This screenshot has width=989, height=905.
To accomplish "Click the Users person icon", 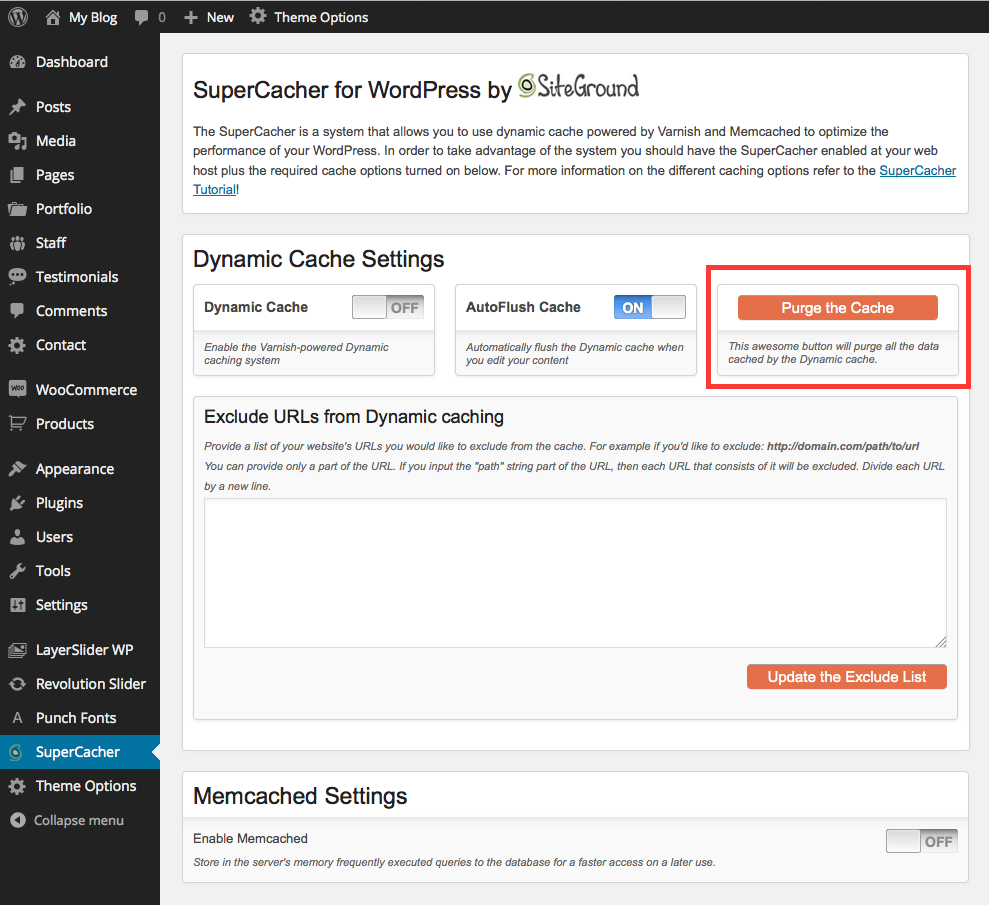I will (18, 537).
